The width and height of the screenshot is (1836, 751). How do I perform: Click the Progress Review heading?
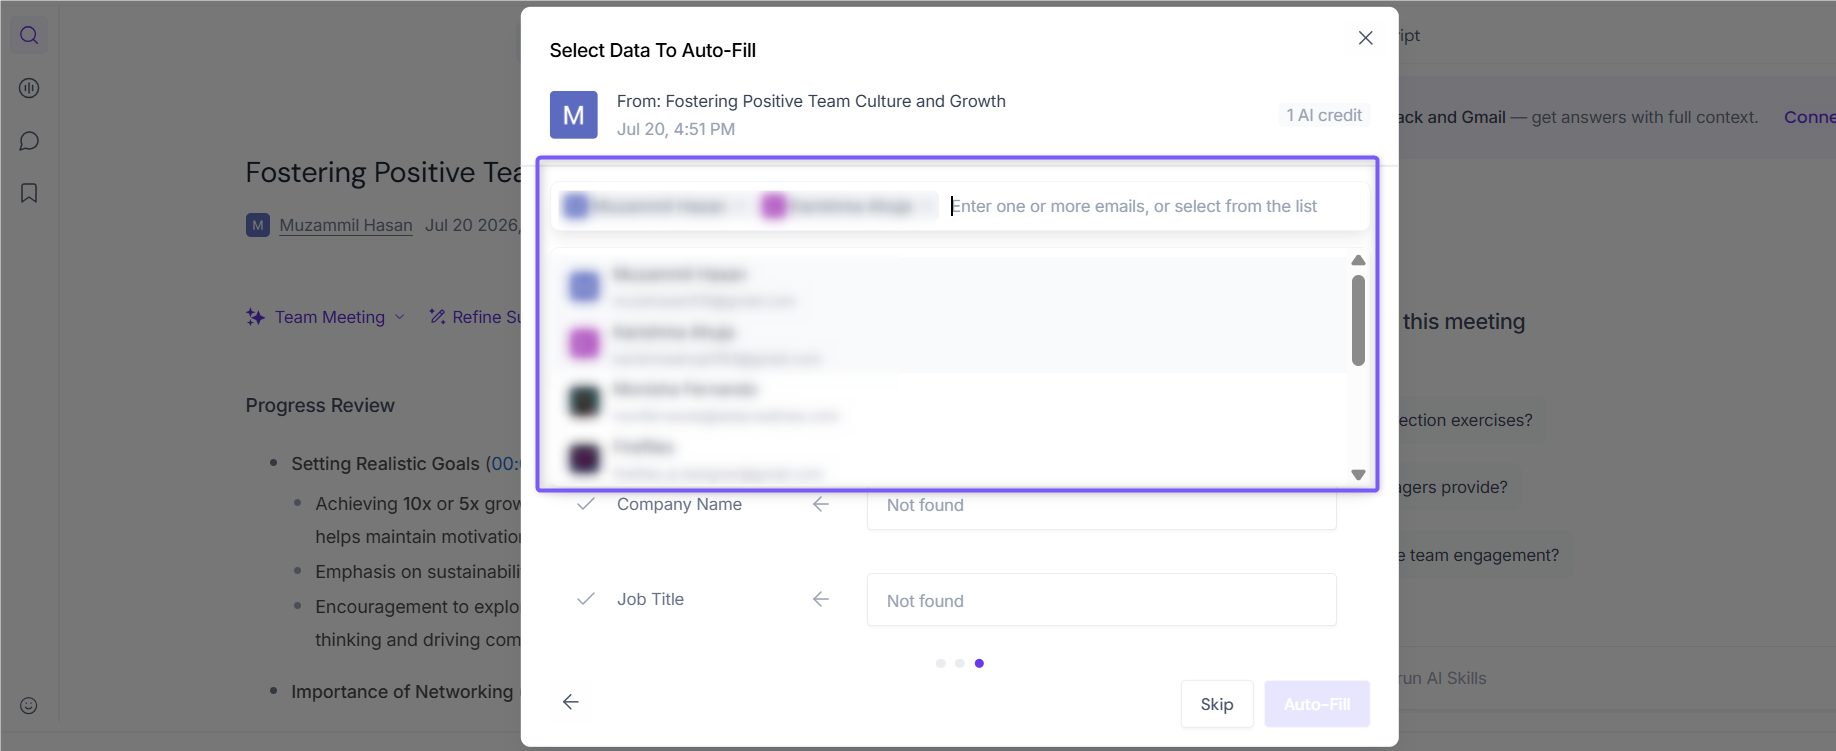pyautogui.click(x=320, y=405)
